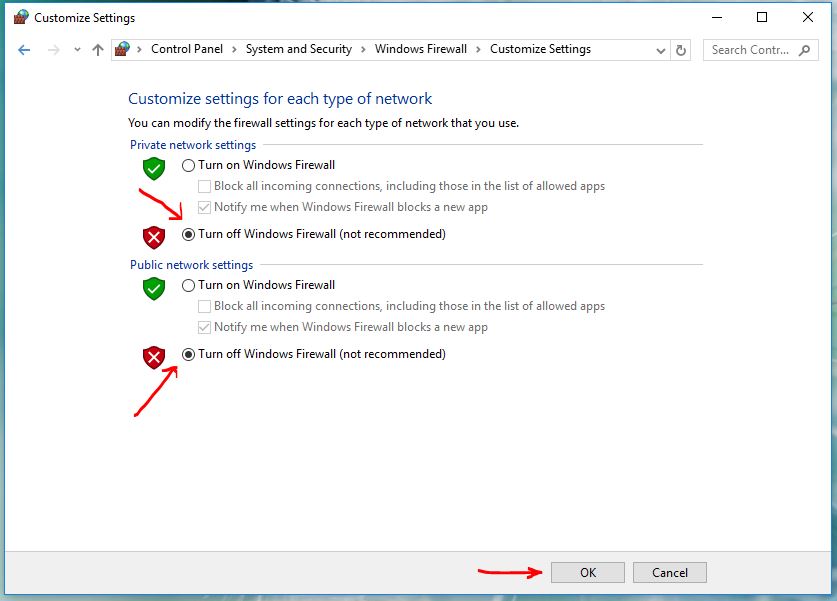Viewport: 837px width, 601px height.
Task: Select Turn off Windows Firewall for Public network
Action: pos(188,355)
